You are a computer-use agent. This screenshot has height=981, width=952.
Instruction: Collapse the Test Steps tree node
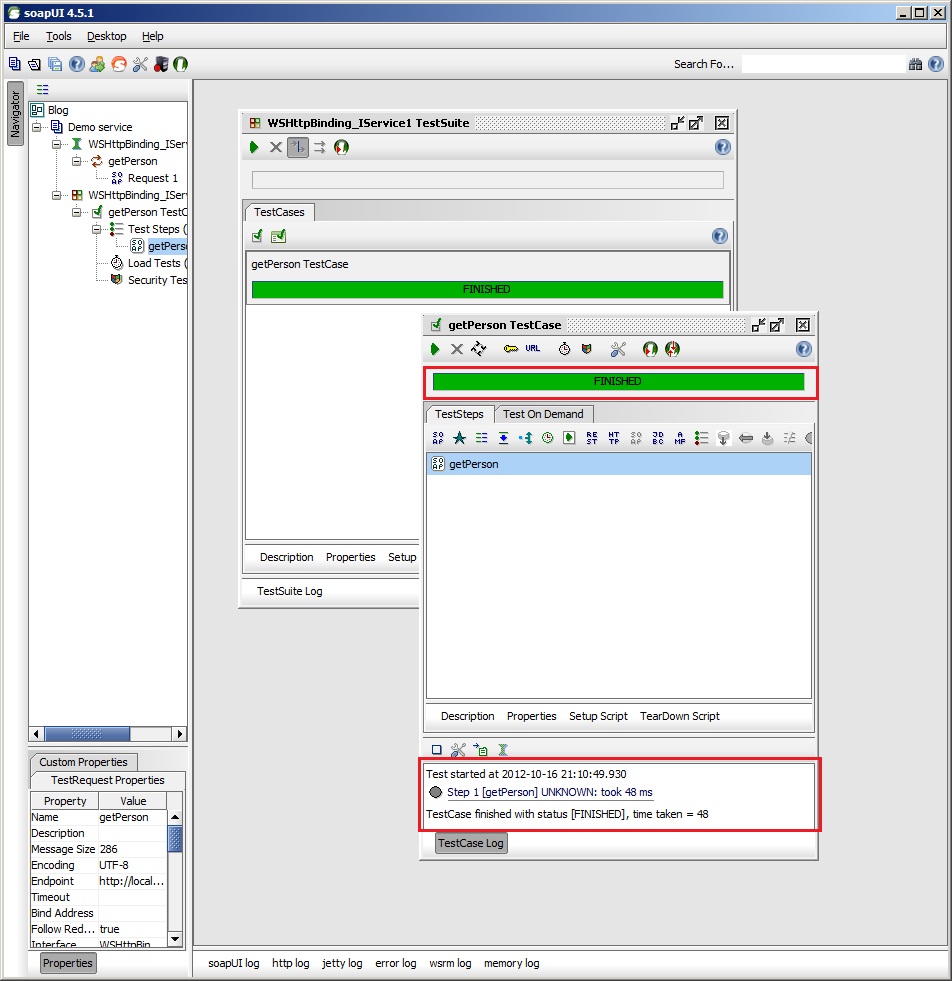tap(96, 229)
